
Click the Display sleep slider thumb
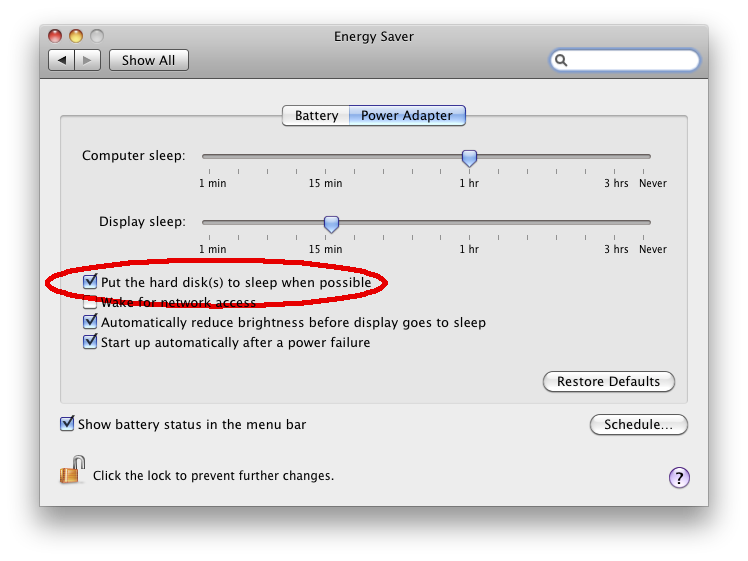pyautogui.click(x=331, y=224)
